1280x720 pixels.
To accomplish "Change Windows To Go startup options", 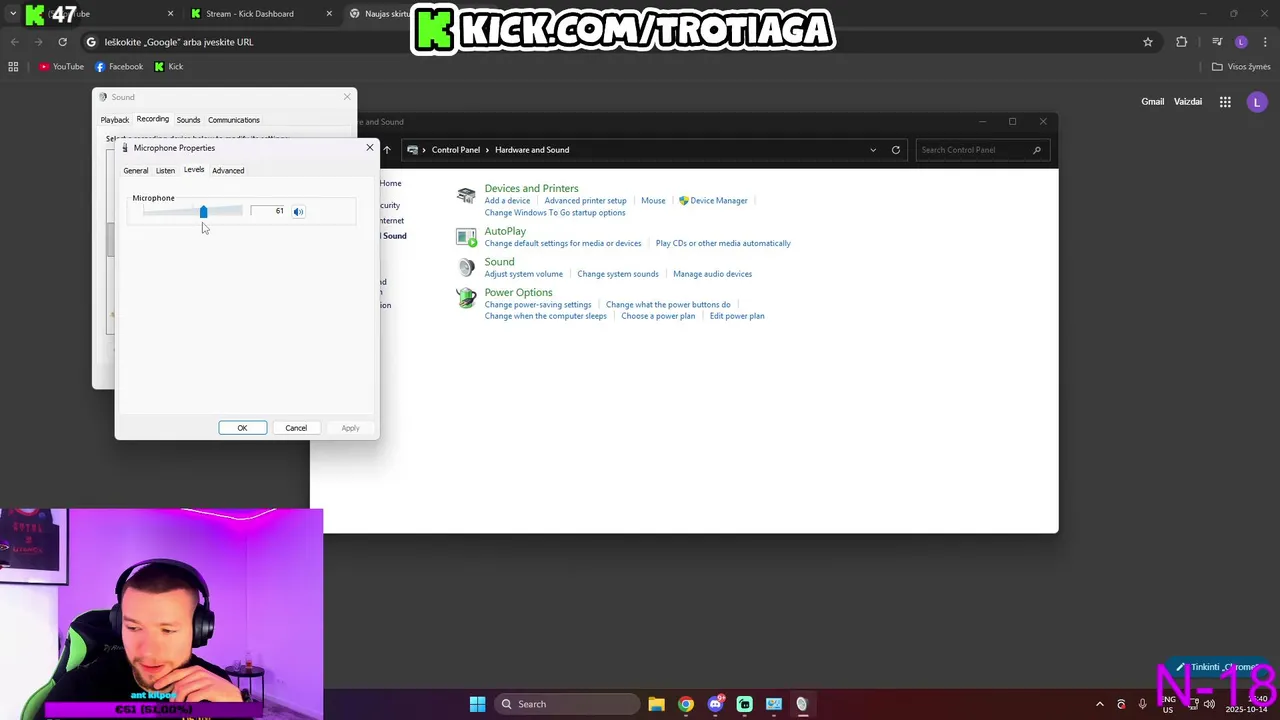I will pyautogui.click(x=555, y=213).
